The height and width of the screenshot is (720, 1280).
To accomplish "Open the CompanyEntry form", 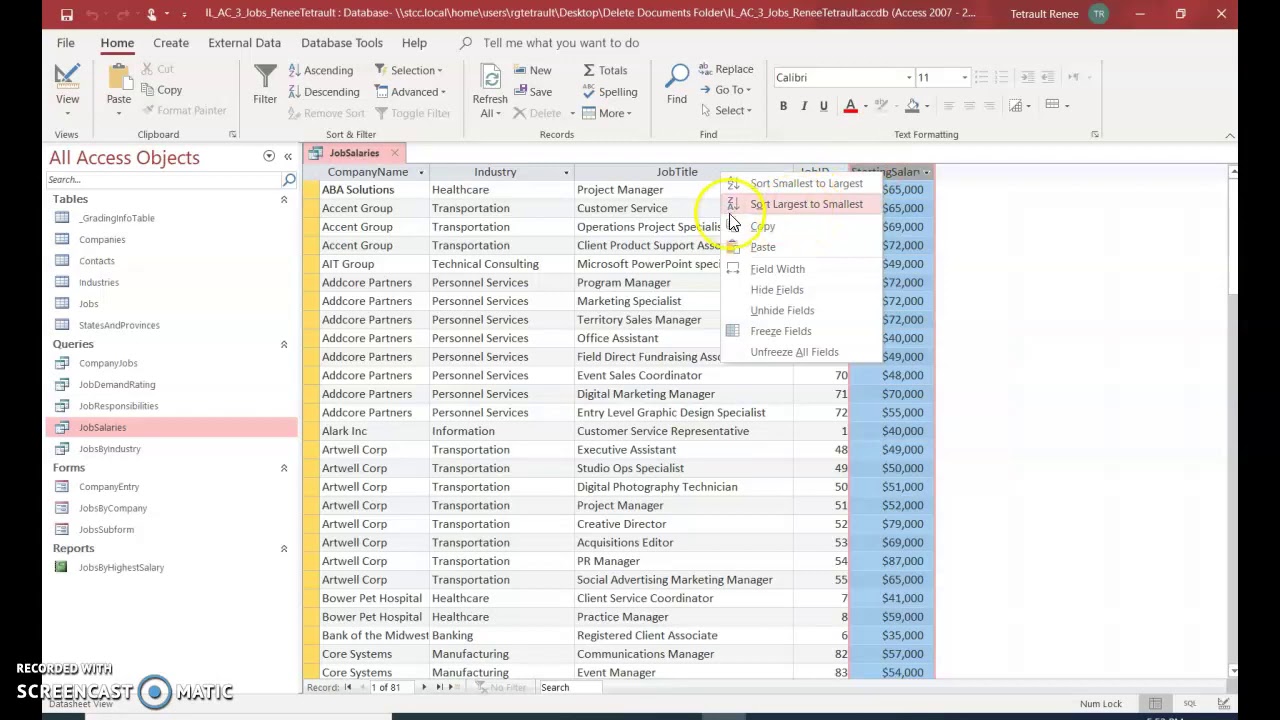I will click(109, 487).
